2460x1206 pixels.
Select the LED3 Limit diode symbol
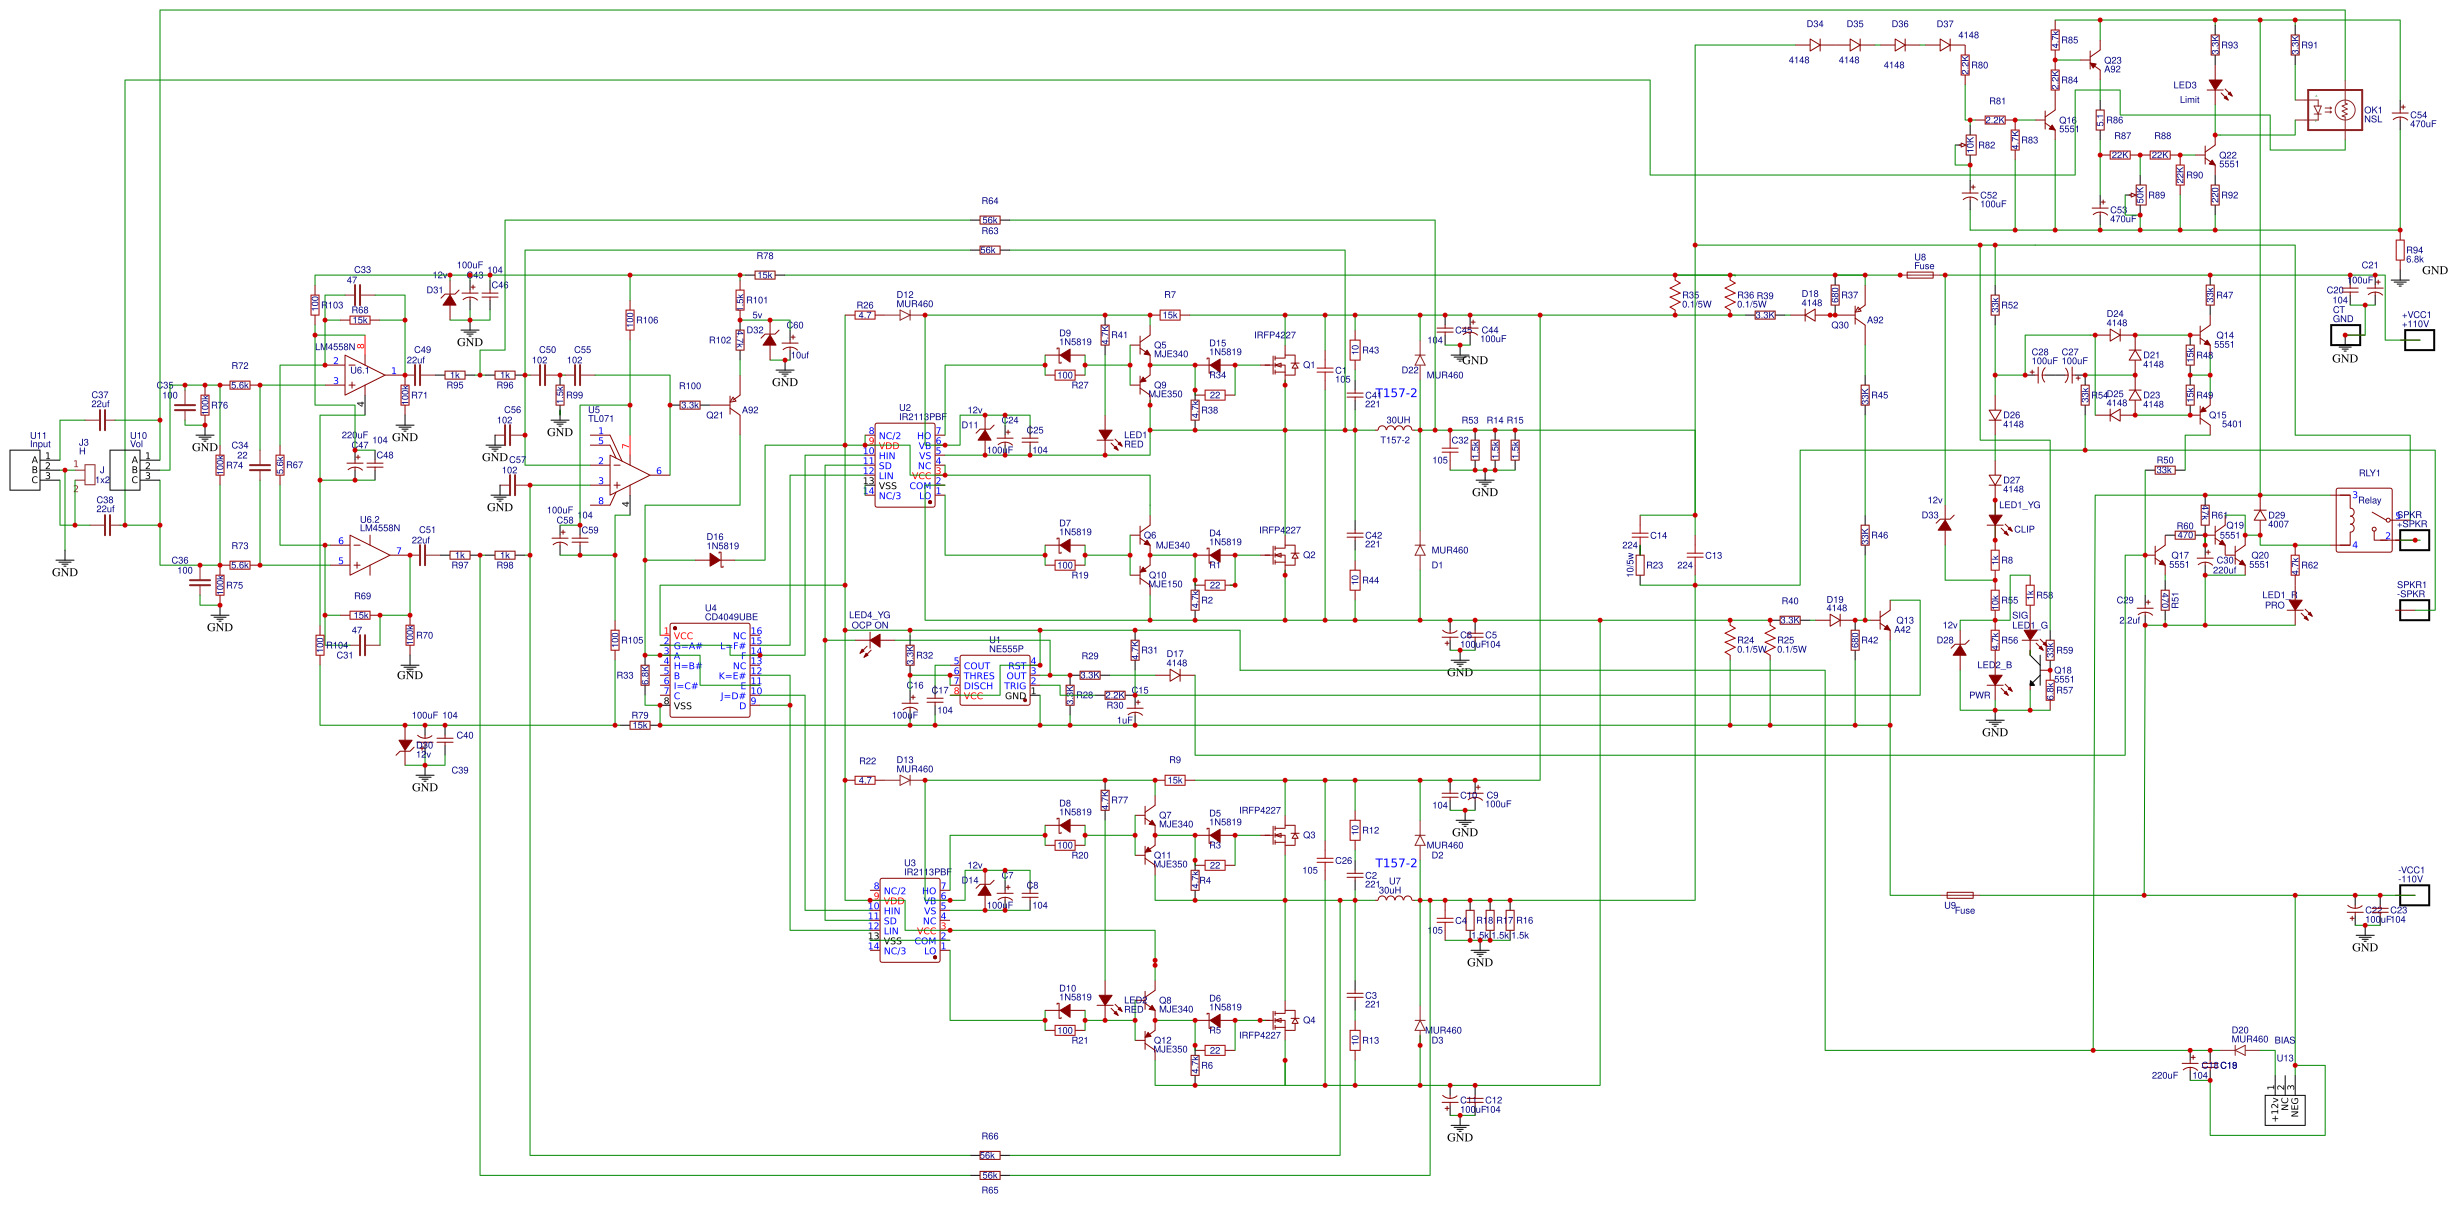pos(2215,87)
